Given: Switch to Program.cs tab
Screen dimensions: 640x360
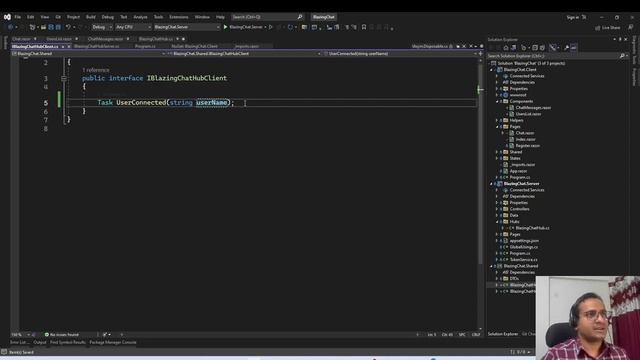Looking at the screenshot, I should (x=145, y=47).
